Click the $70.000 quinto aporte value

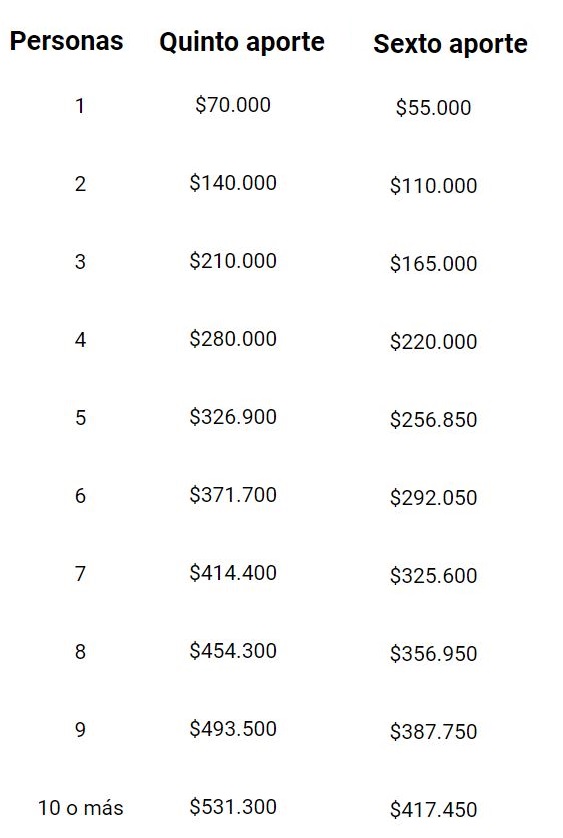[233, 105]
